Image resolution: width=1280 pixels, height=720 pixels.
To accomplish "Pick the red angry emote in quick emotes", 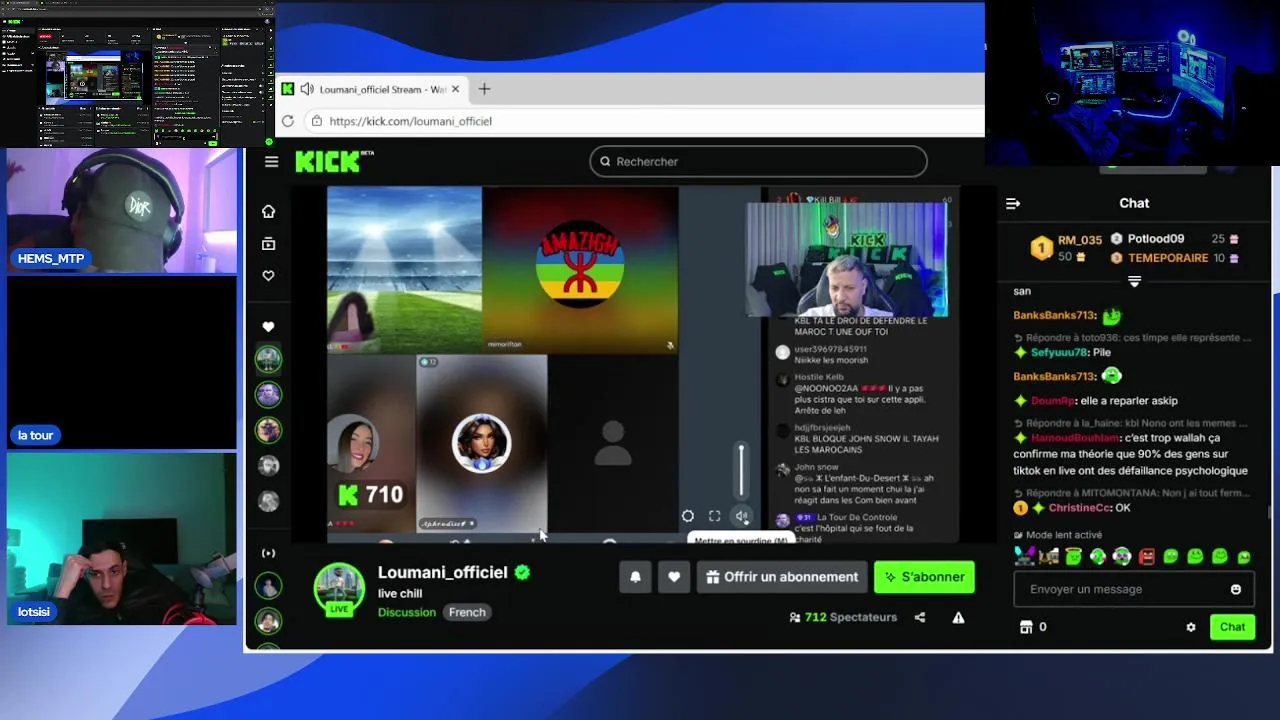I will (x=1147, y=556).
